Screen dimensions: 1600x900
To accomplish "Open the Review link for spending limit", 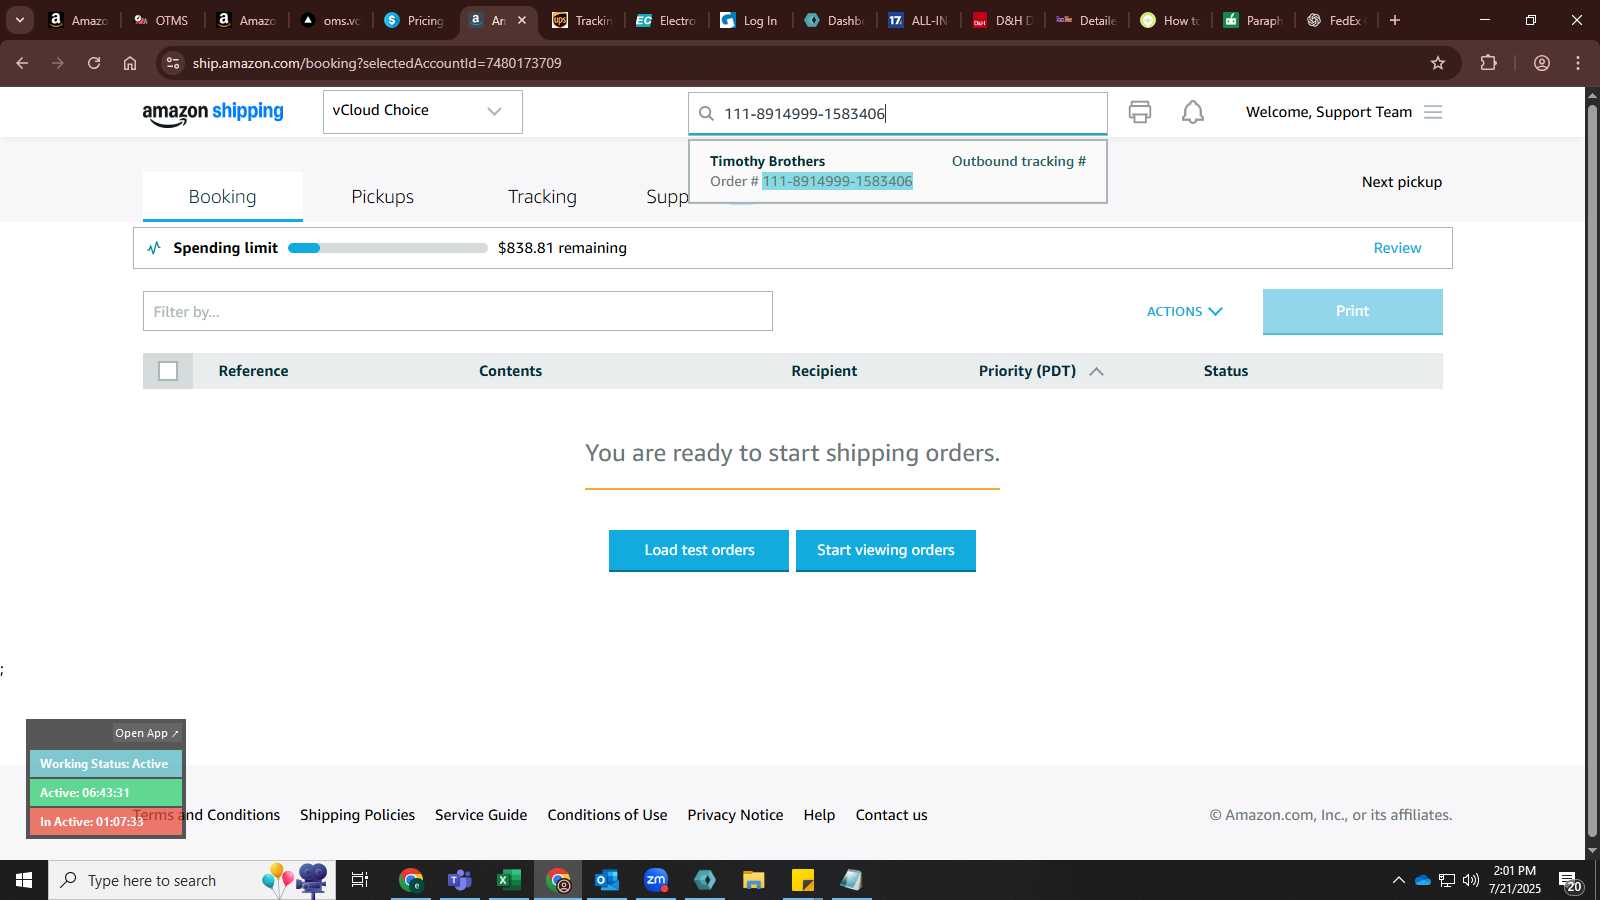I will tap(1397, 248).
